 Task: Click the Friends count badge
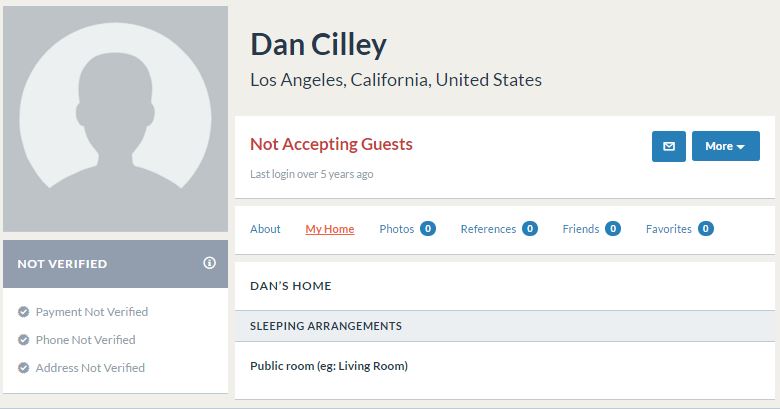coord(613,229)
